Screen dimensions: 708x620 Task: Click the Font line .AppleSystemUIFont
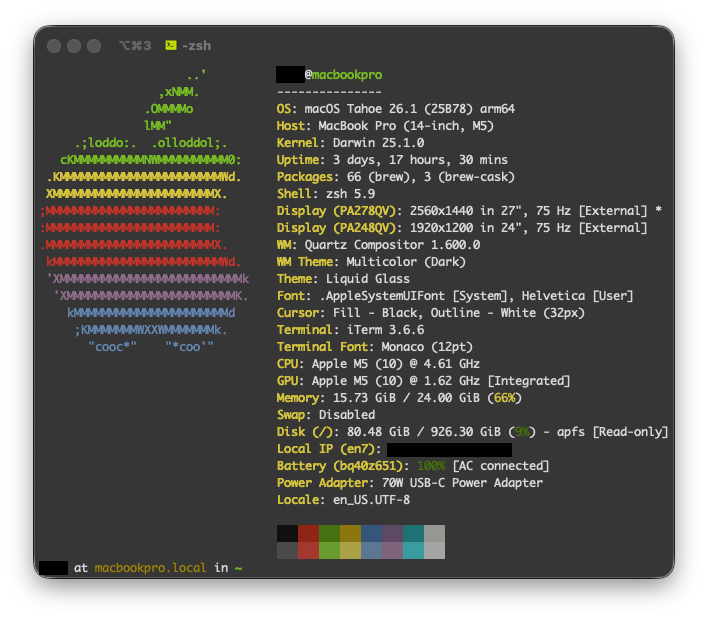(x=455, y=296)
